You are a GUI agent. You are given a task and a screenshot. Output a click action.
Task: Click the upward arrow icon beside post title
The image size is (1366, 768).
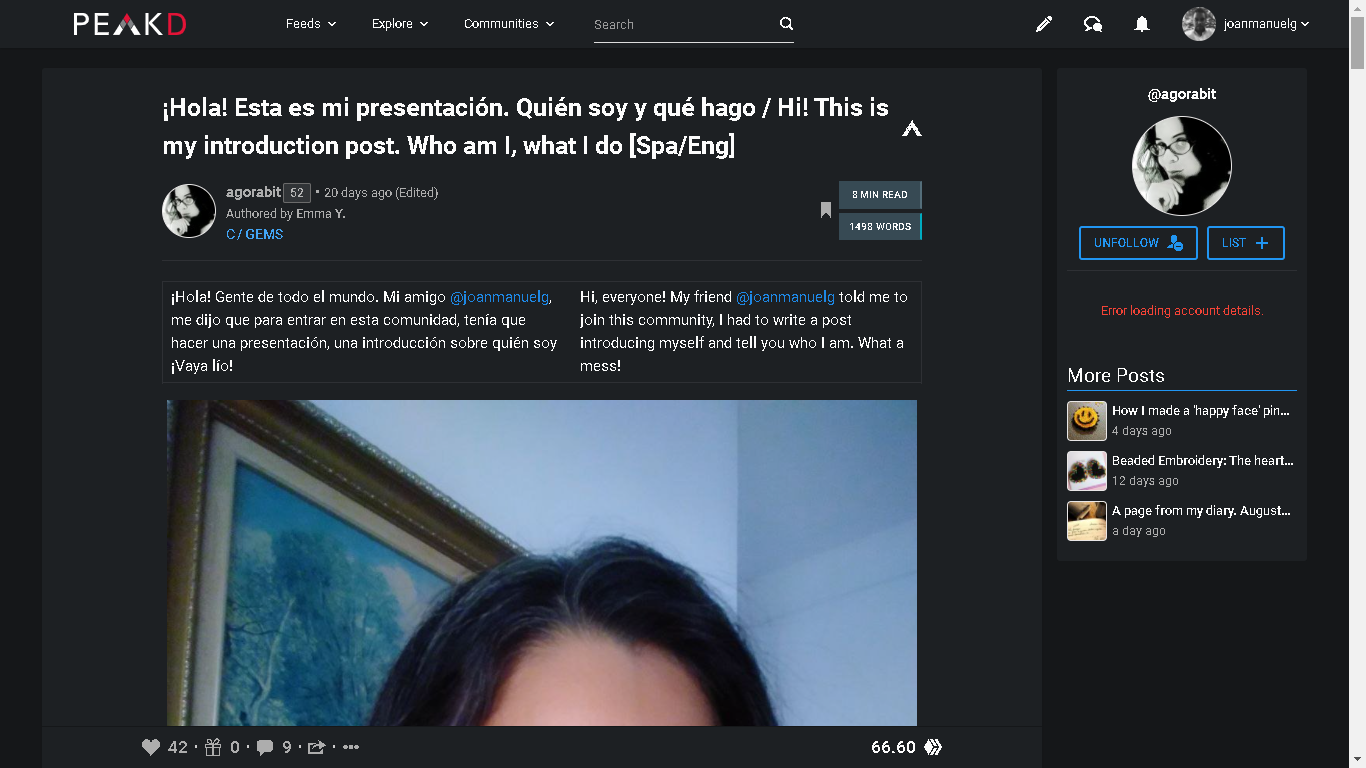click(912, 128)
